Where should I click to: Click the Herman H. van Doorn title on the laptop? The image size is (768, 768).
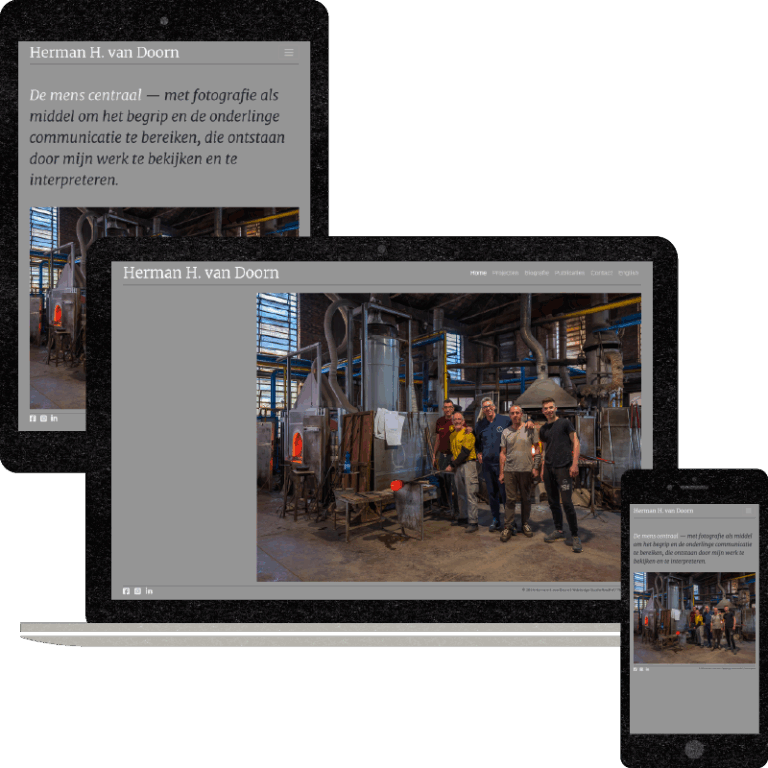[201, 273]
